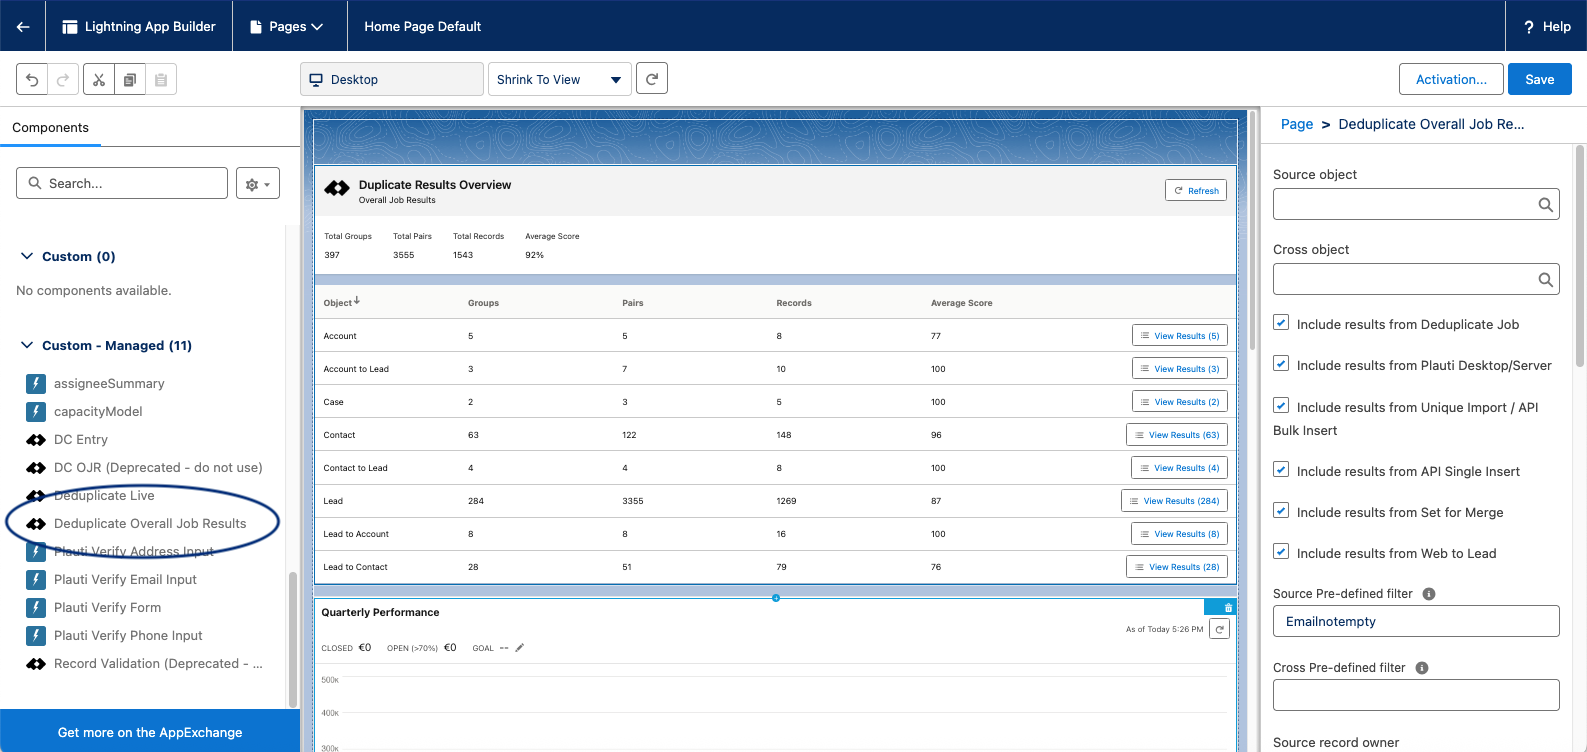This screenshot has height=752, width=1587.
Task: Click the back arrow icon
Action: pyautogui.click(x=22, y=26)
